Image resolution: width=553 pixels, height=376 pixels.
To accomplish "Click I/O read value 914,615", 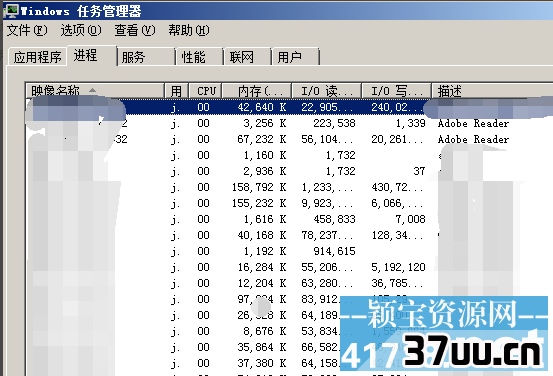I will click(x=334, y=251).
